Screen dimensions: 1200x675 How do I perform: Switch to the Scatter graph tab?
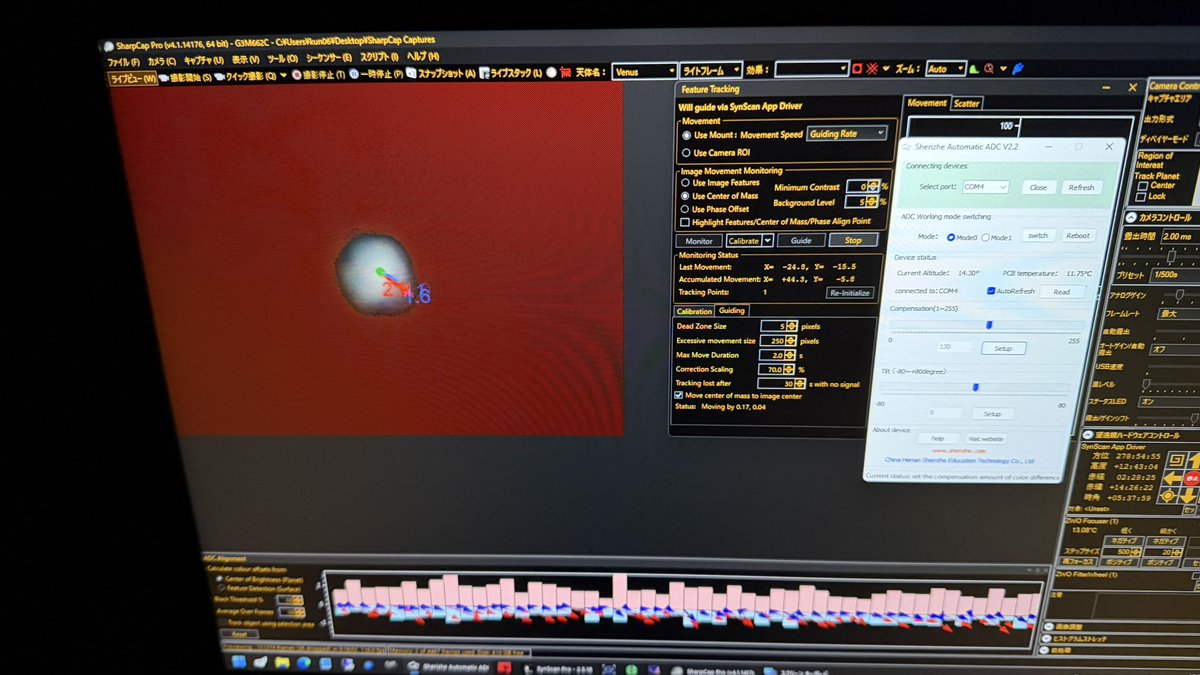[966, 103]
